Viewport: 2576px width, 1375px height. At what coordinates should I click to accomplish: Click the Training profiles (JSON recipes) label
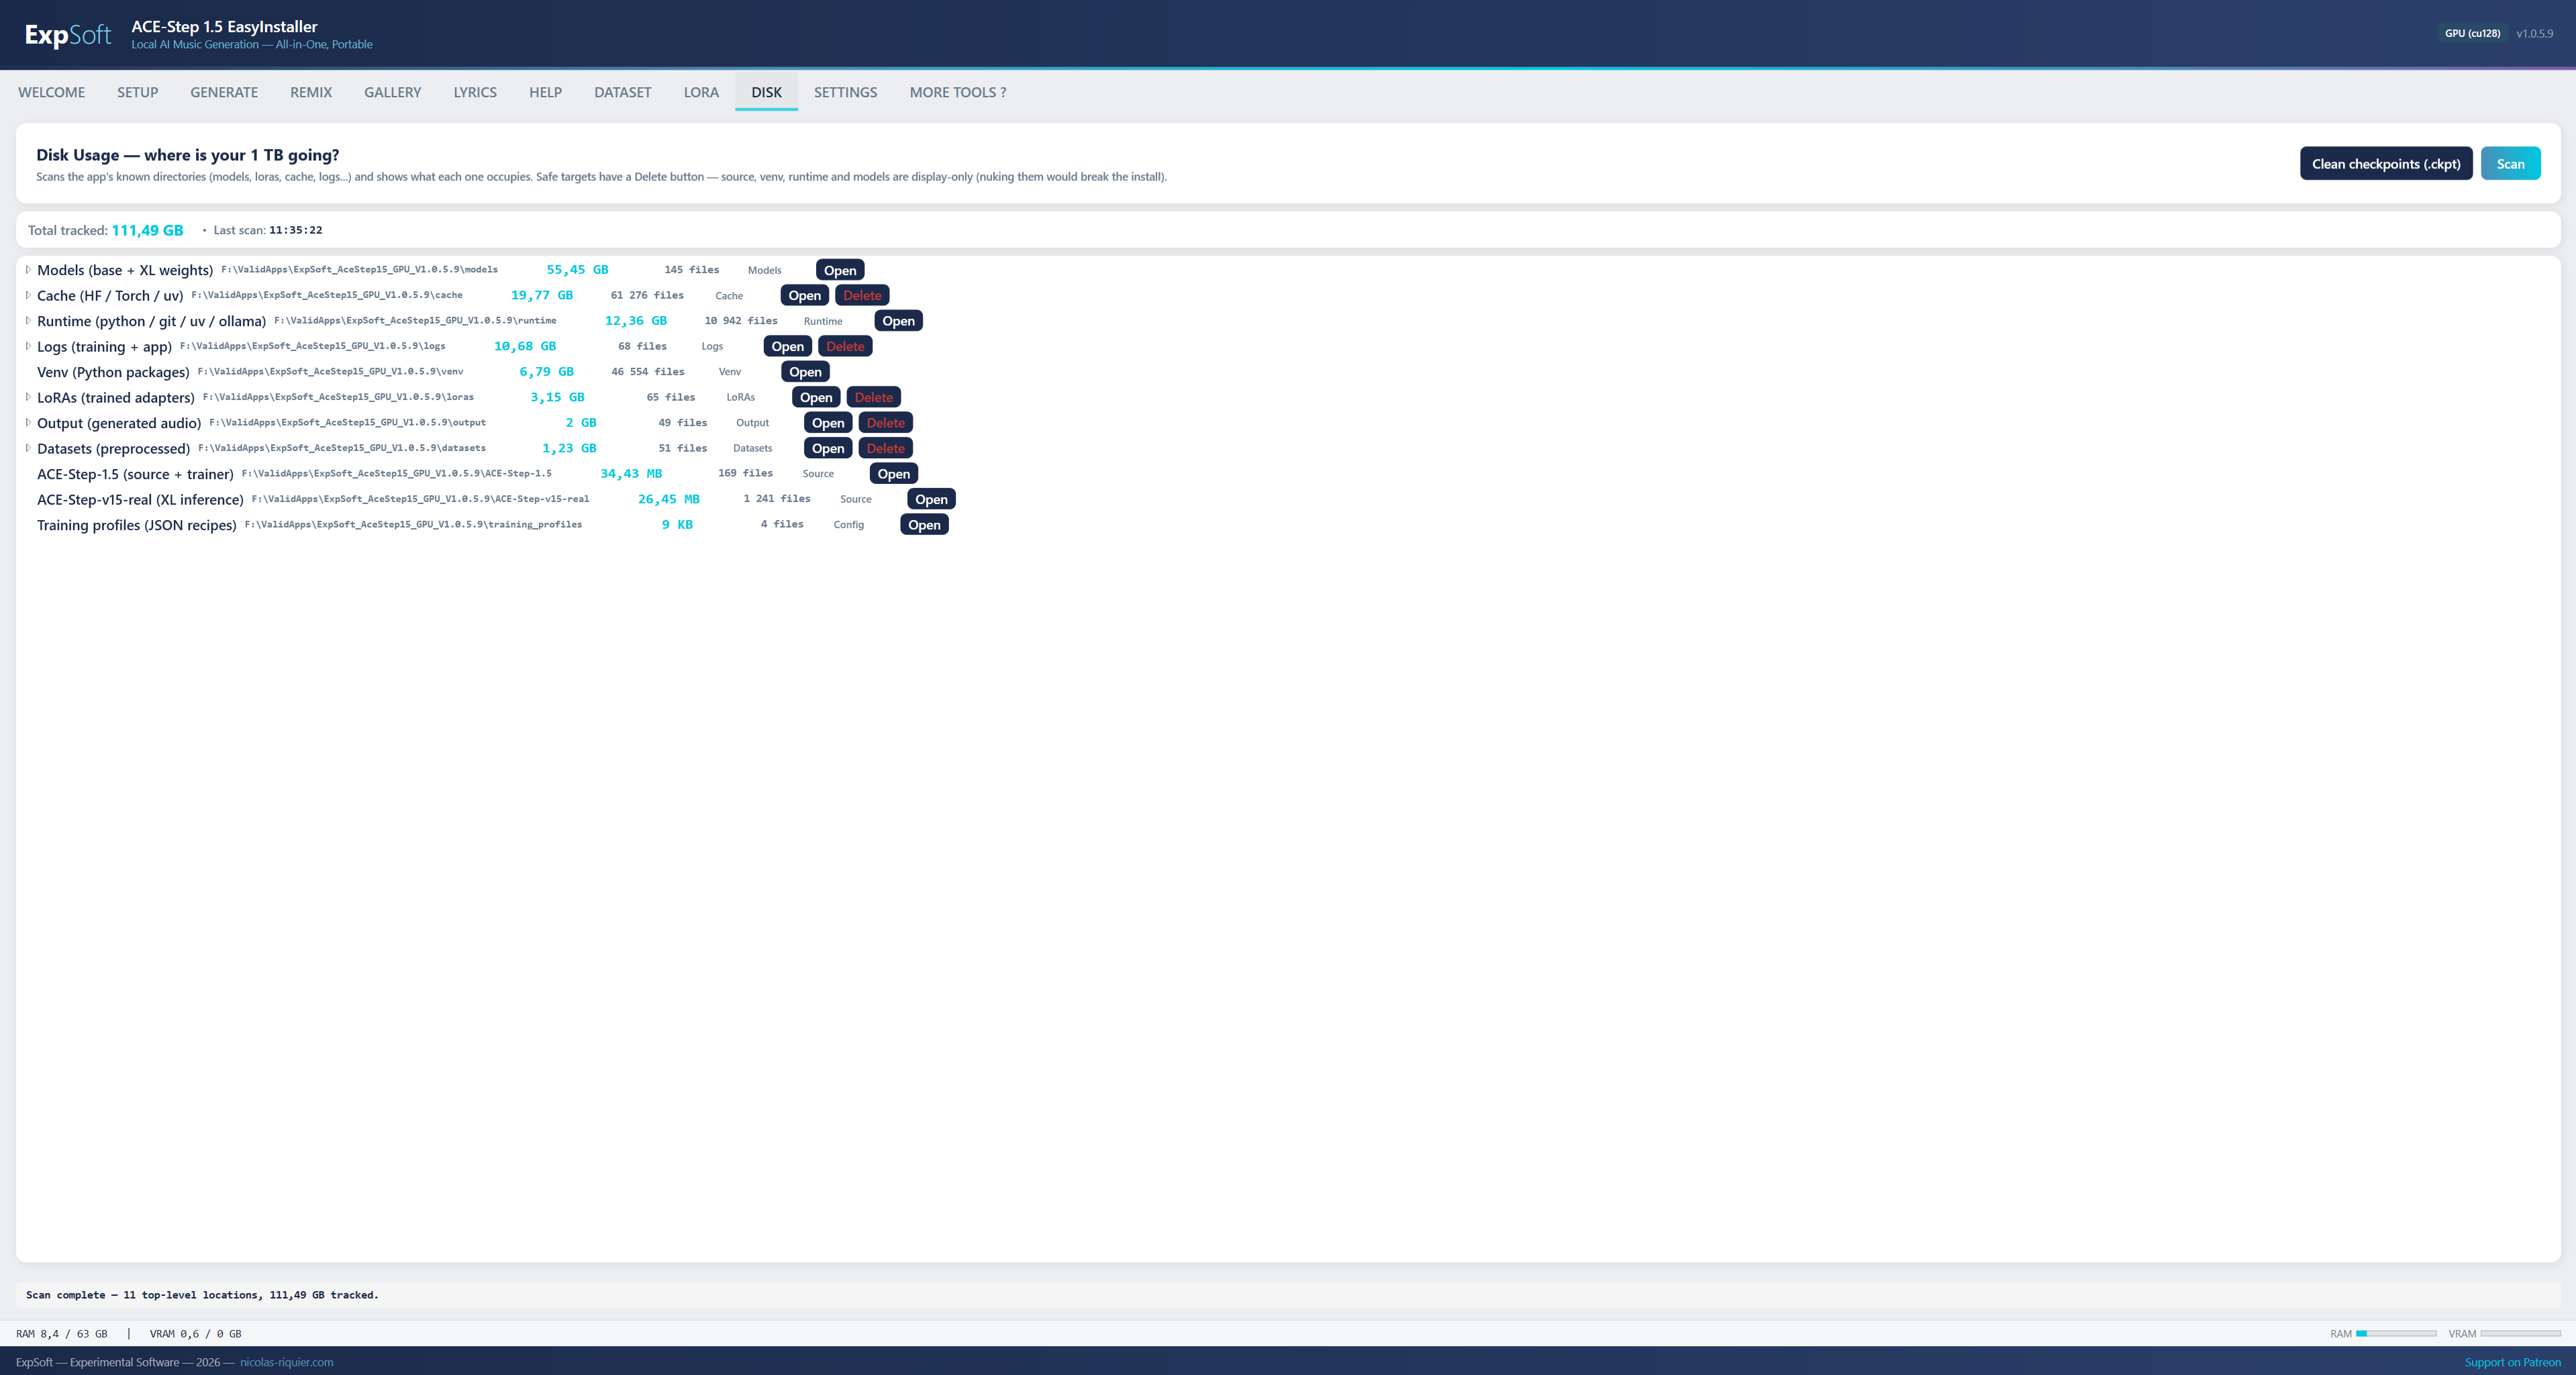click(137, 525)
